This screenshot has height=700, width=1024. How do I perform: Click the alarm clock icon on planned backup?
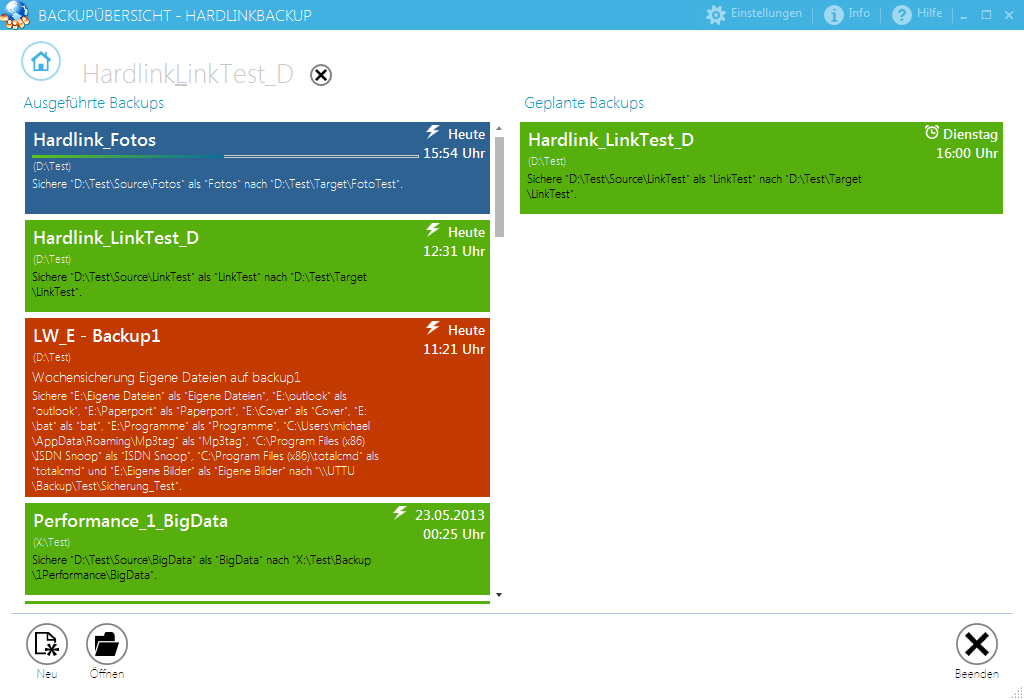point(932,133)
